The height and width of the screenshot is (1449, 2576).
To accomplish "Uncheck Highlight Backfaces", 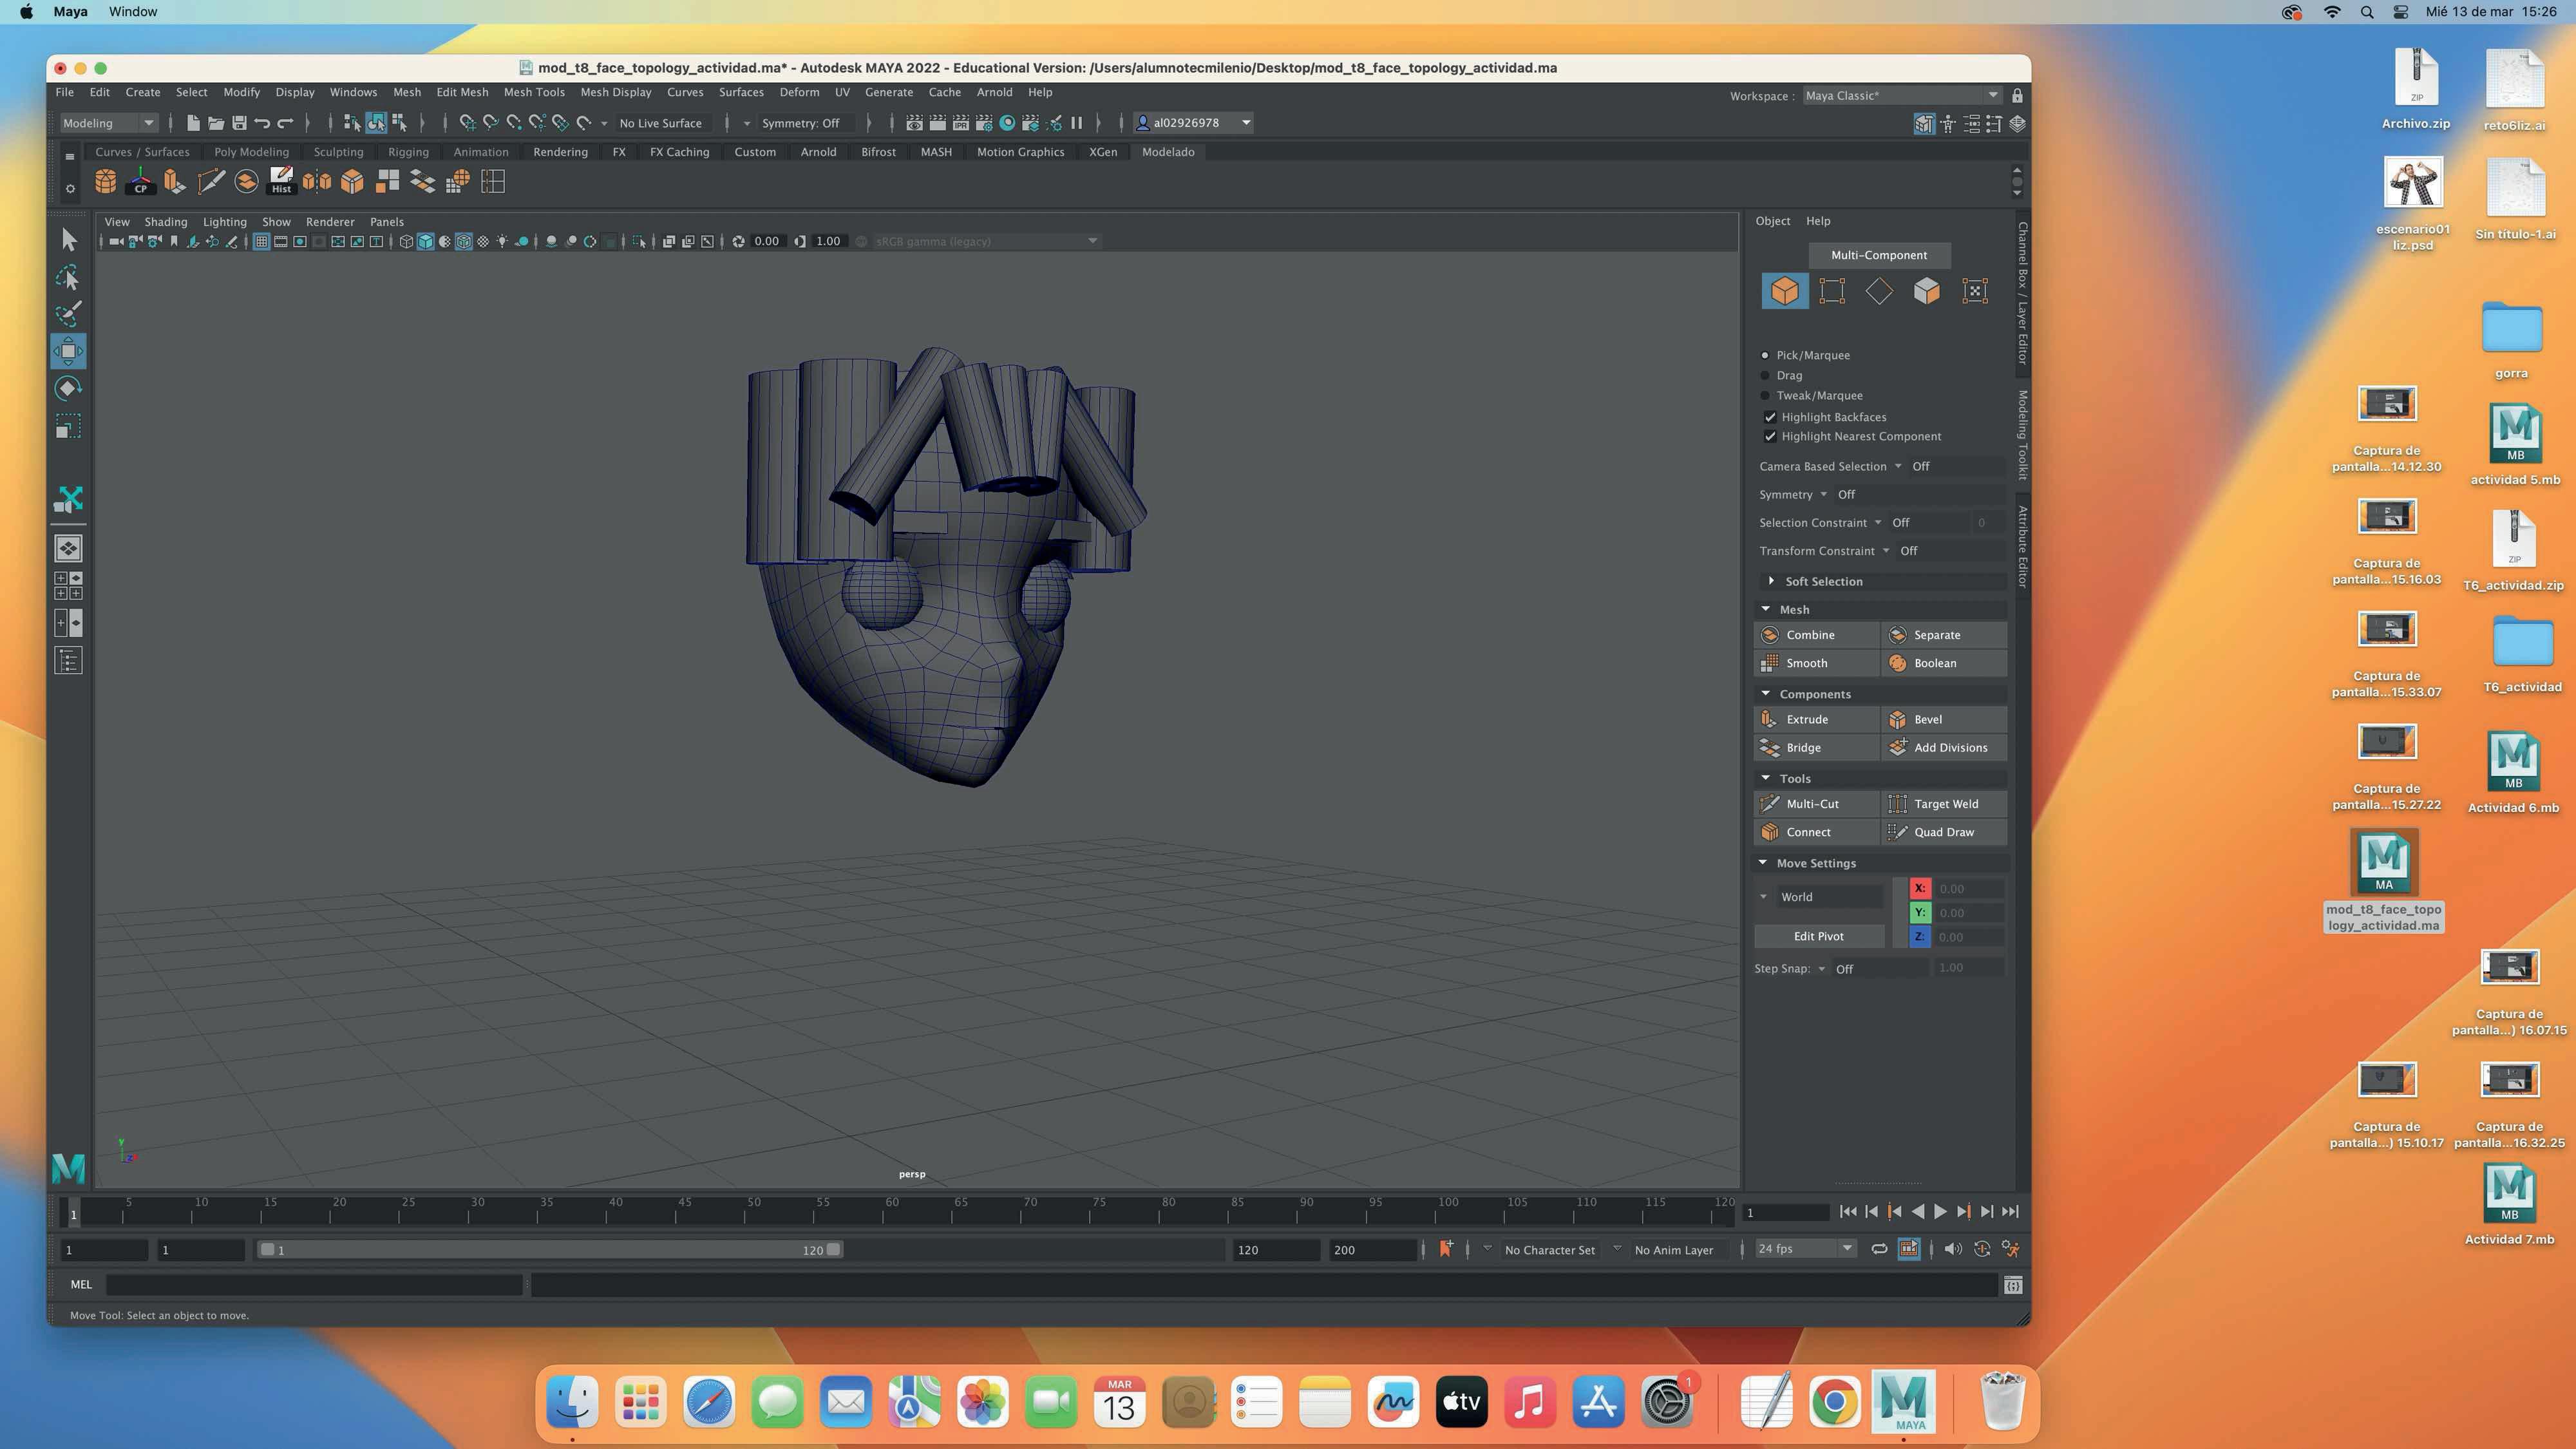I will click(x=1770, y=417).
